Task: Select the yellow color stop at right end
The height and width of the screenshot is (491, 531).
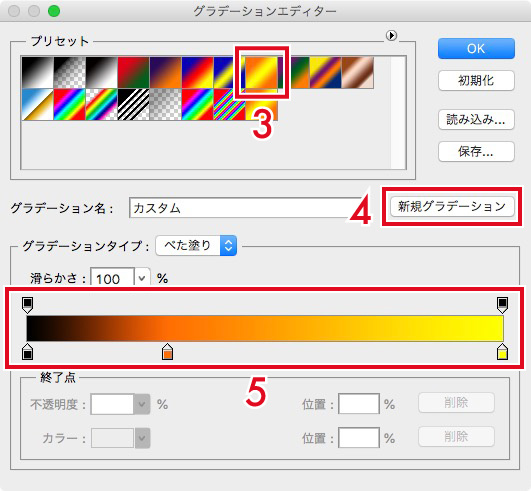Action: tap(502, 351)
